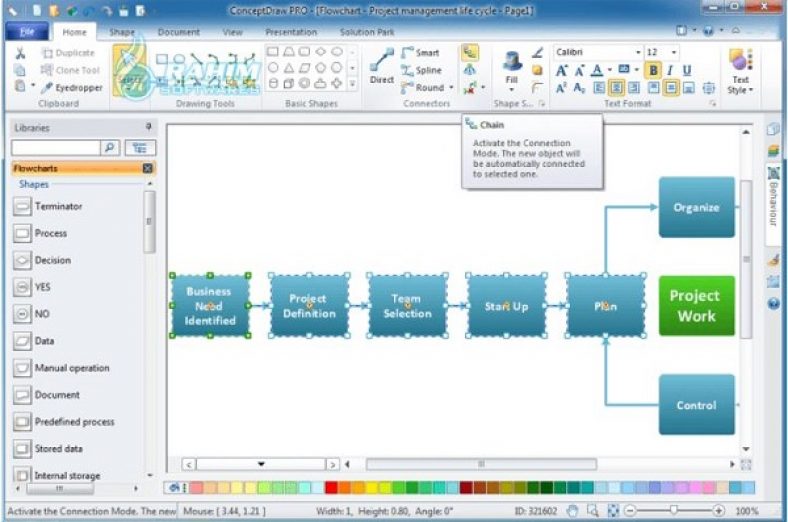Click in the library search field

point(56,147)
